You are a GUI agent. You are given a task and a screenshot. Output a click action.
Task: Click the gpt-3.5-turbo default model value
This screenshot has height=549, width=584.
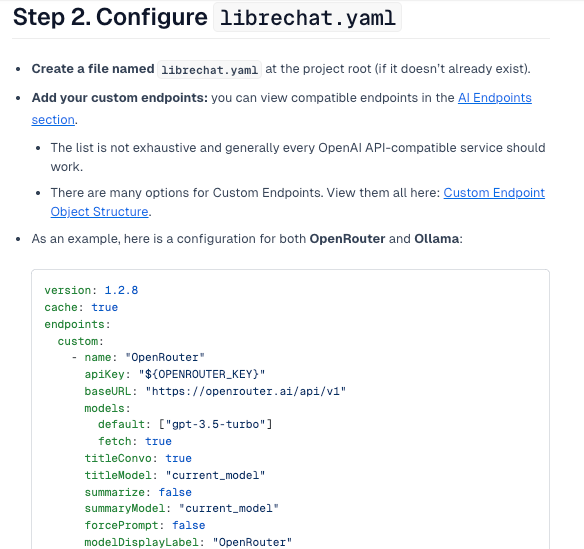point(216,424)
